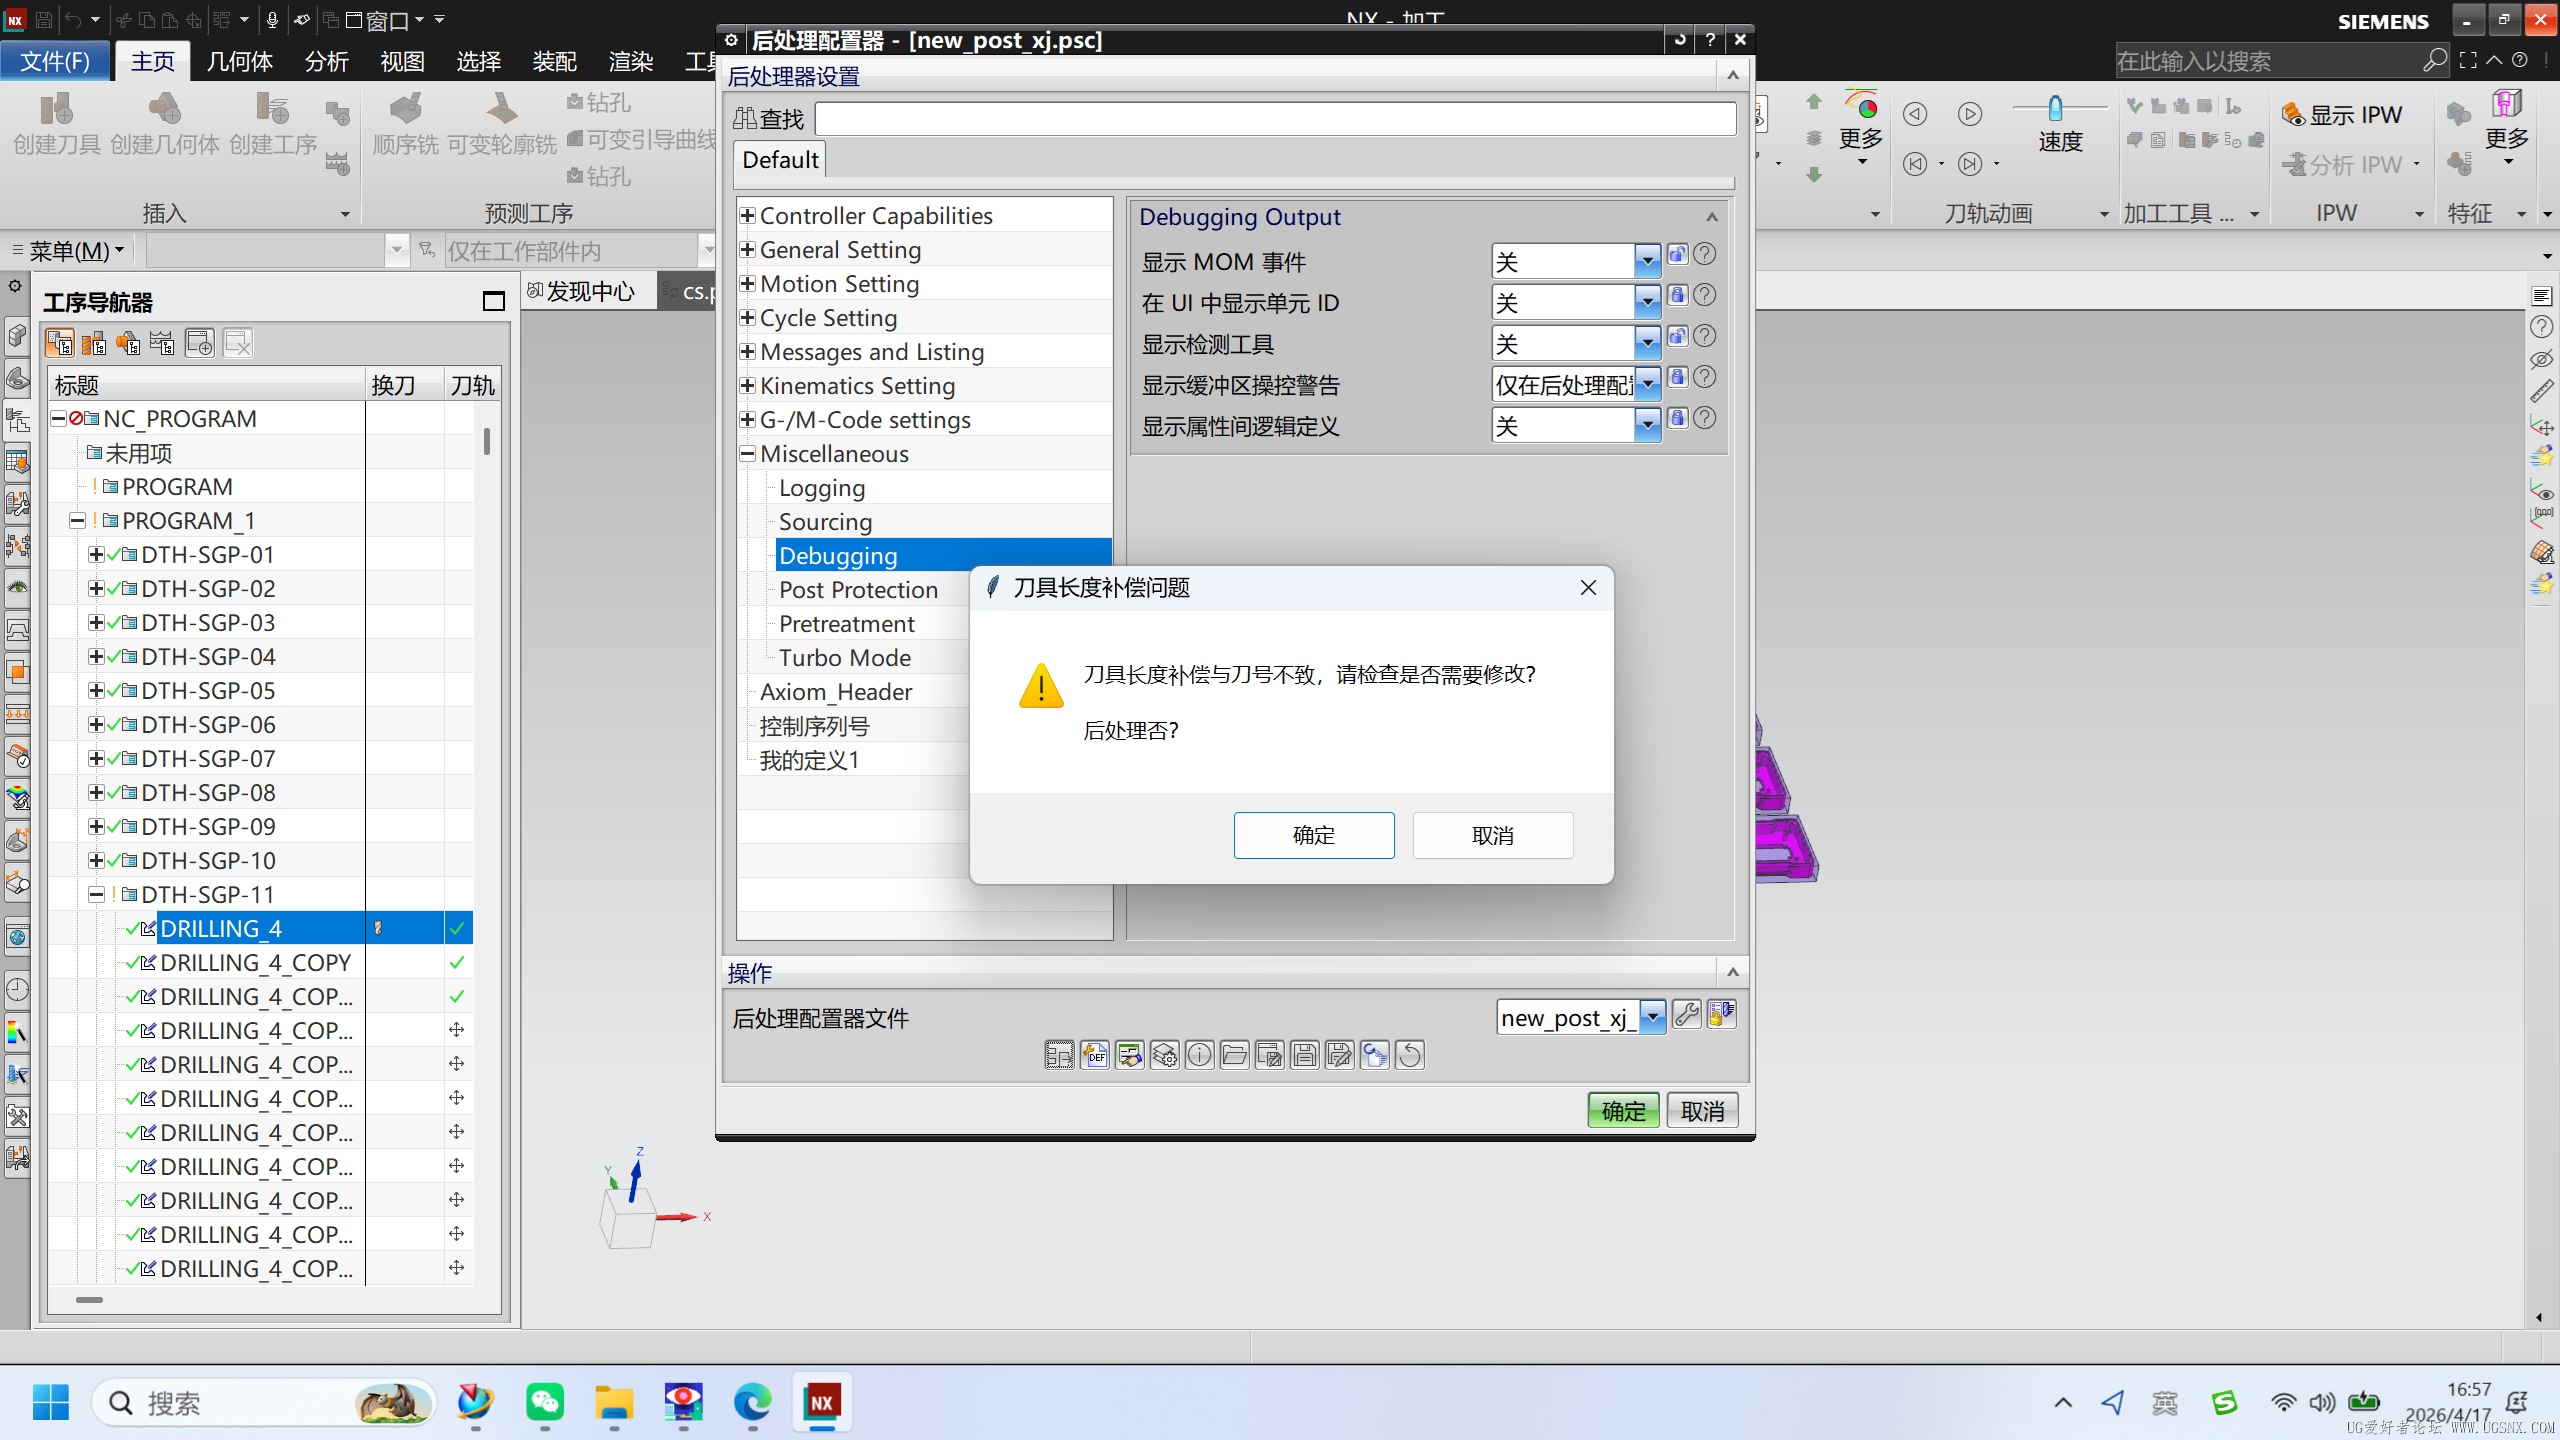
Task: Open 显示缓冲区操控警告 dropdown
Action: [1647, 384]
